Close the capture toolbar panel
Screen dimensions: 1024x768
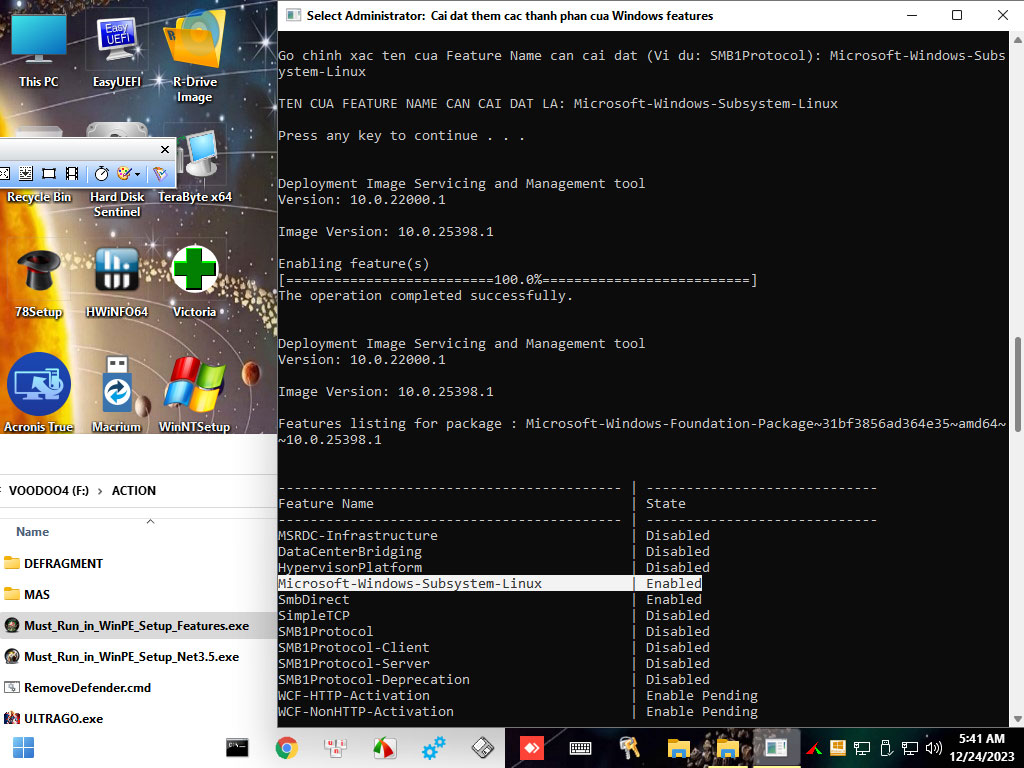165,150
